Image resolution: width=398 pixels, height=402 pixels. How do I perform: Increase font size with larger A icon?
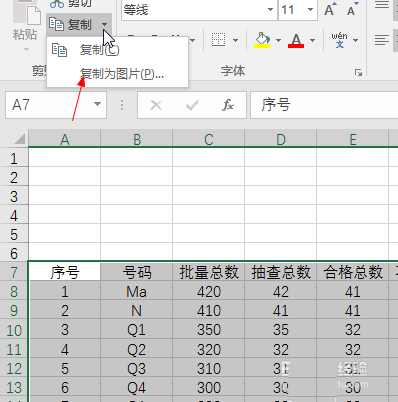coord(330,9)
